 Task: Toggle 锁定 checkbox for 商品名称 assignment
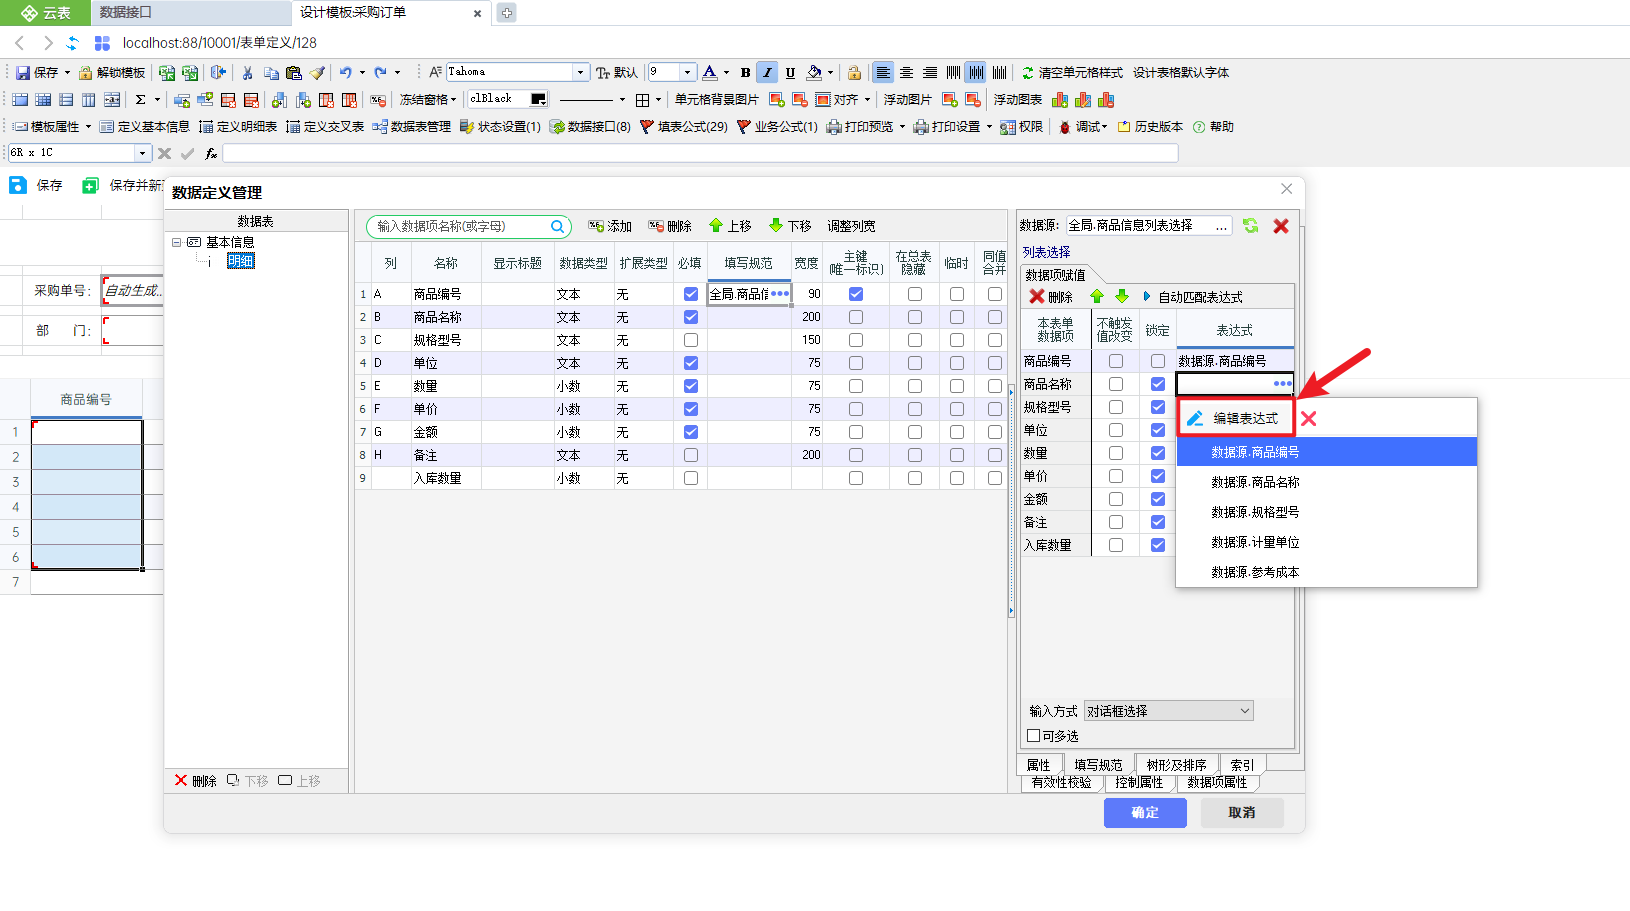coord(1158,384)
